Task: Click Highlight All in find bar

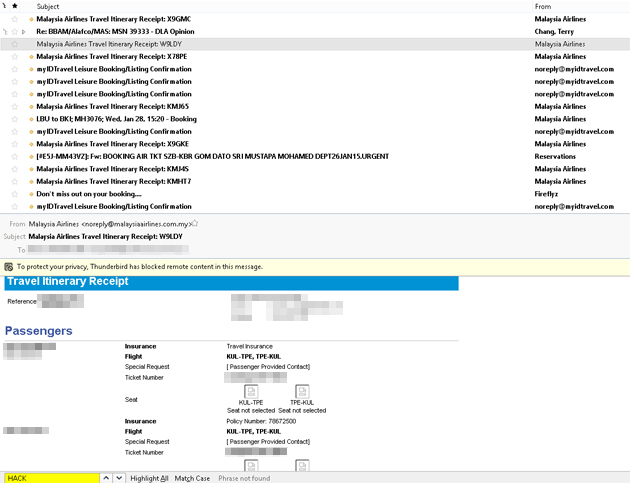Action: 149,478
